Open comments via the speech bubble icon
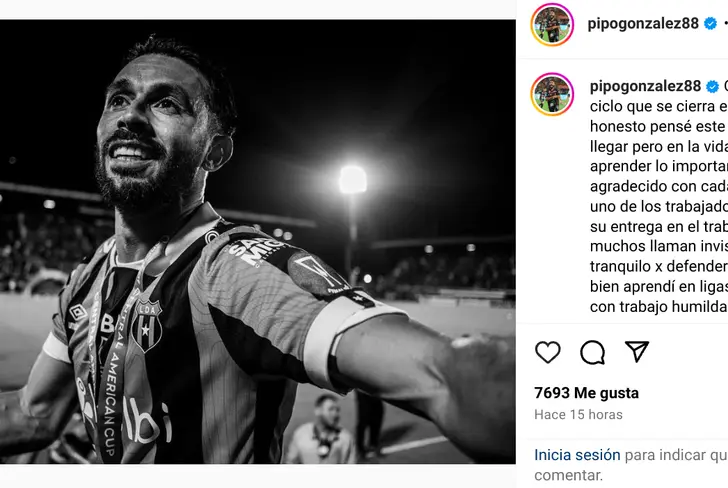 tap(593, 352)
